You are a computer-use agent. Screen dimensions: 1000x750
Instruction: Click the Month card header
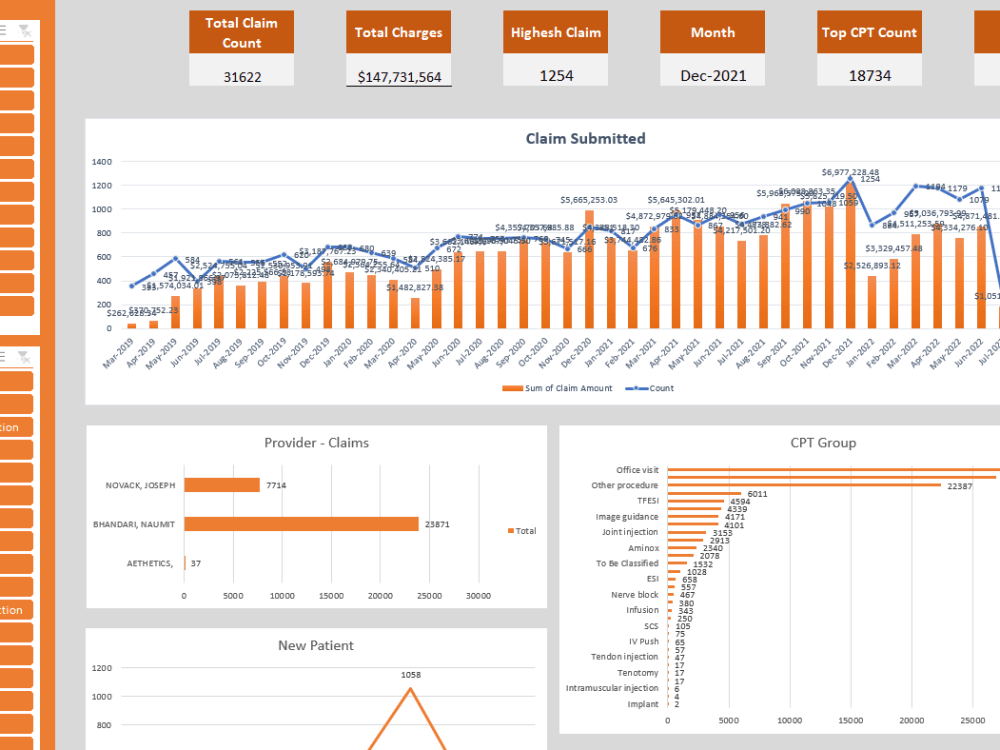pos(712,32)
